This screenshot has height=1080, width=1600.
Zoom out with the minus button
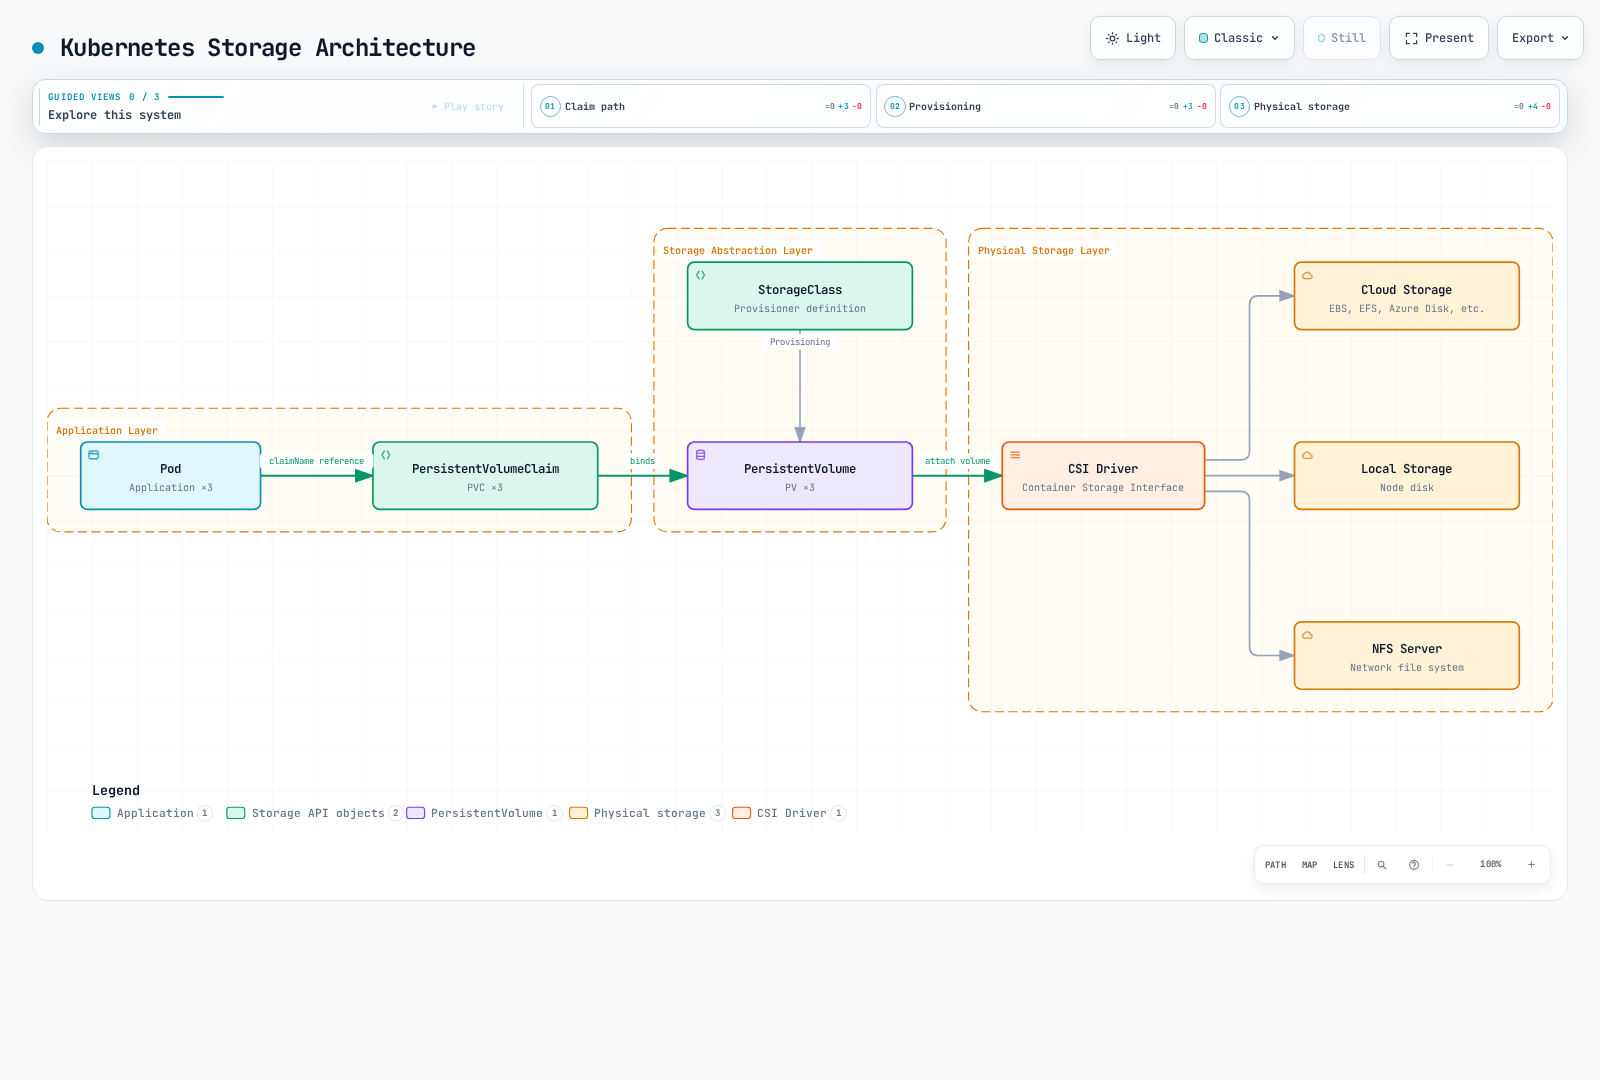1450,865
